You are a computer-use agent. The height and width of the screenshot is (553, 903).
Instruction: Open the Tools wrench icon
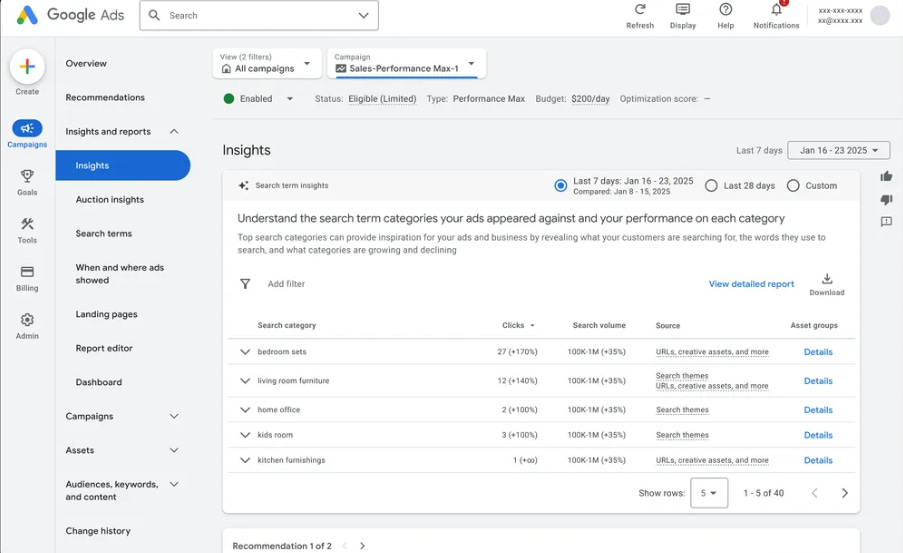pyautogui.click(x=27, y=224)
